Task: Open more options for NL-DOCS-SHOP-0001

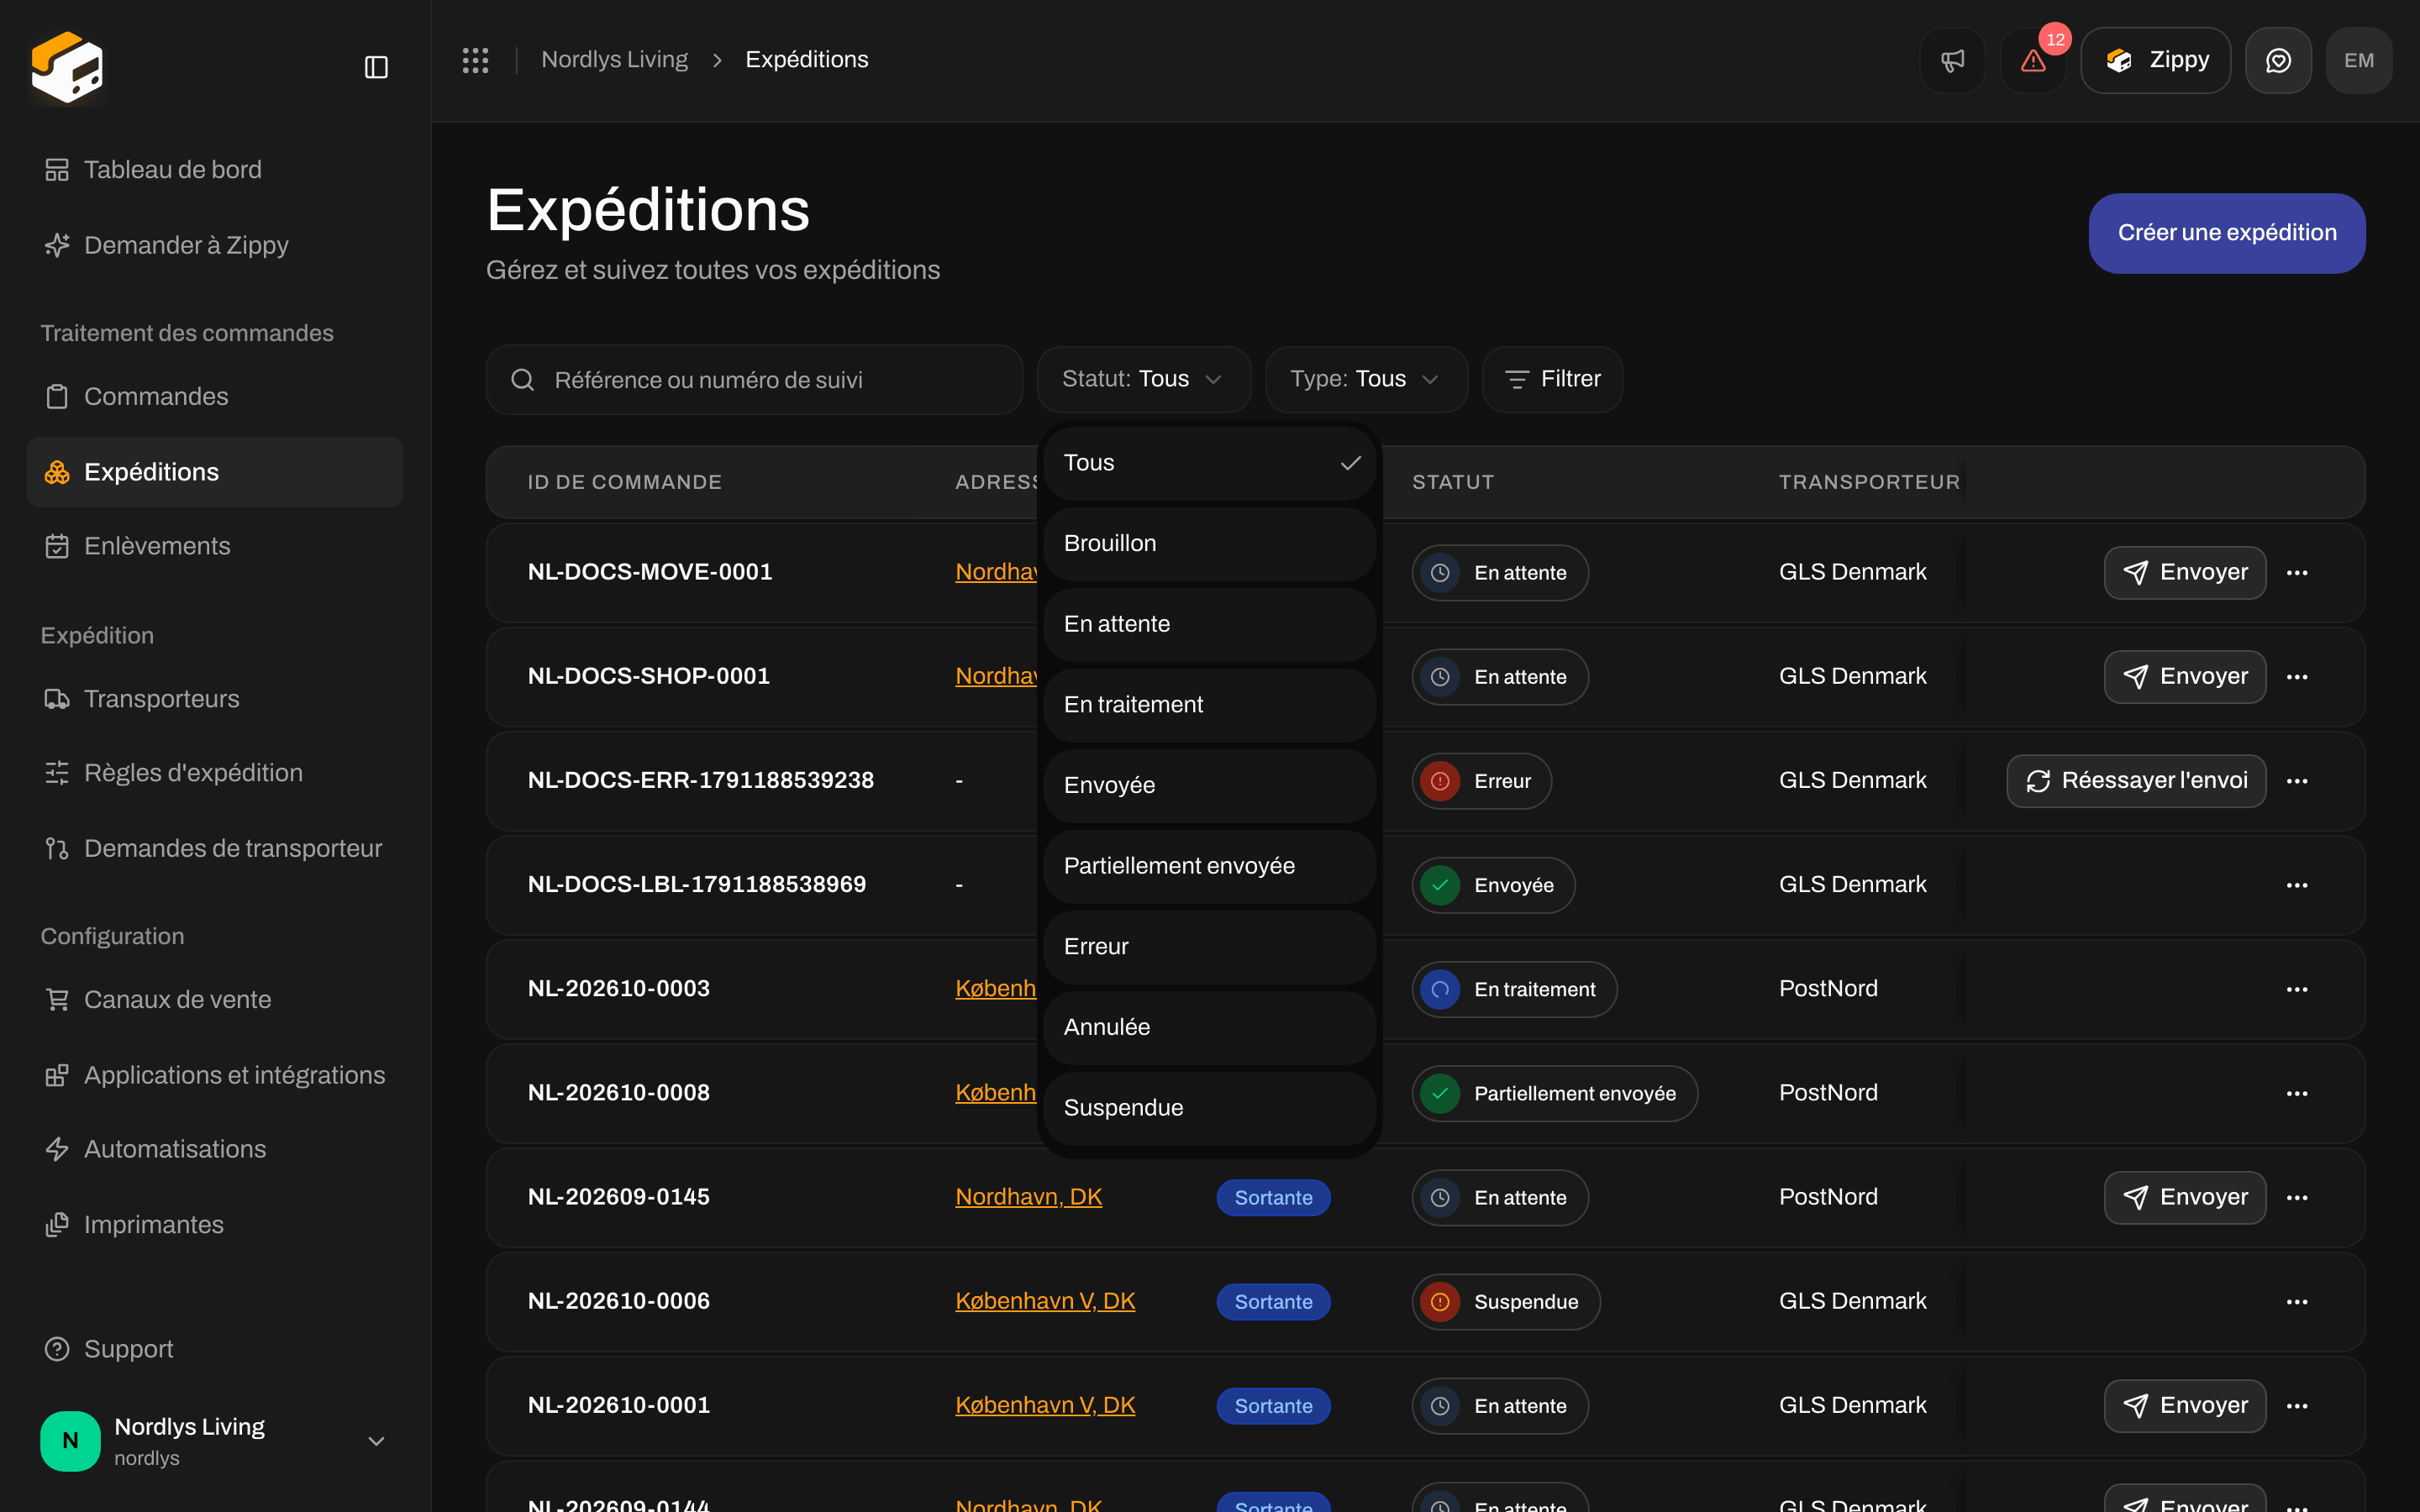Action: [2297, 677]
